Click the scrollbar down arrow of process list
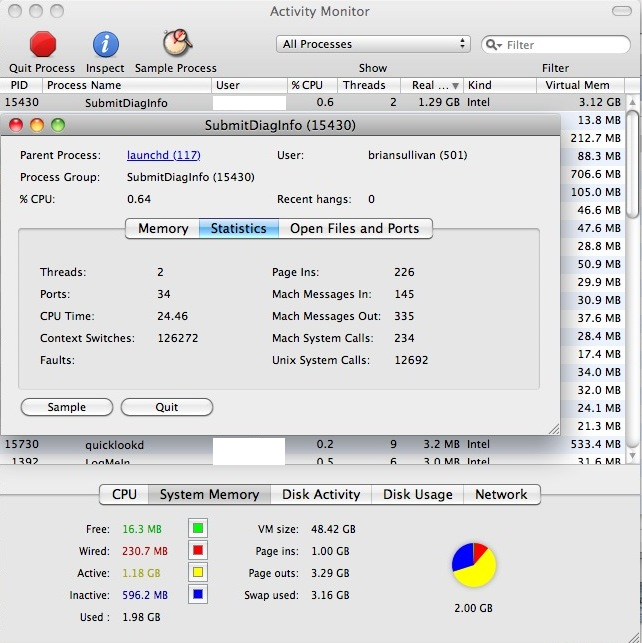 pos(633,455)
